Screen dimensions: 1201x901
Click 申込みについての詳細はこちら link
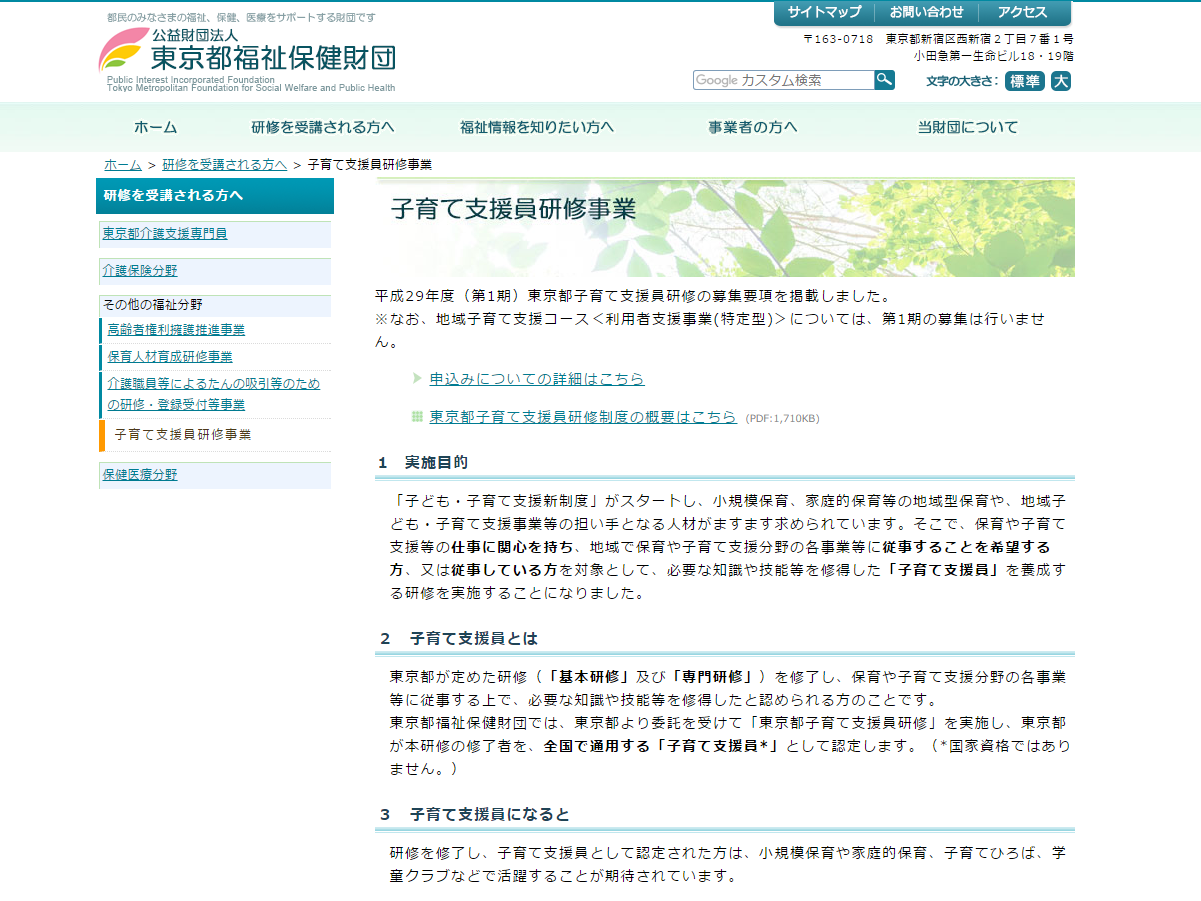click(x=537, y=379)
